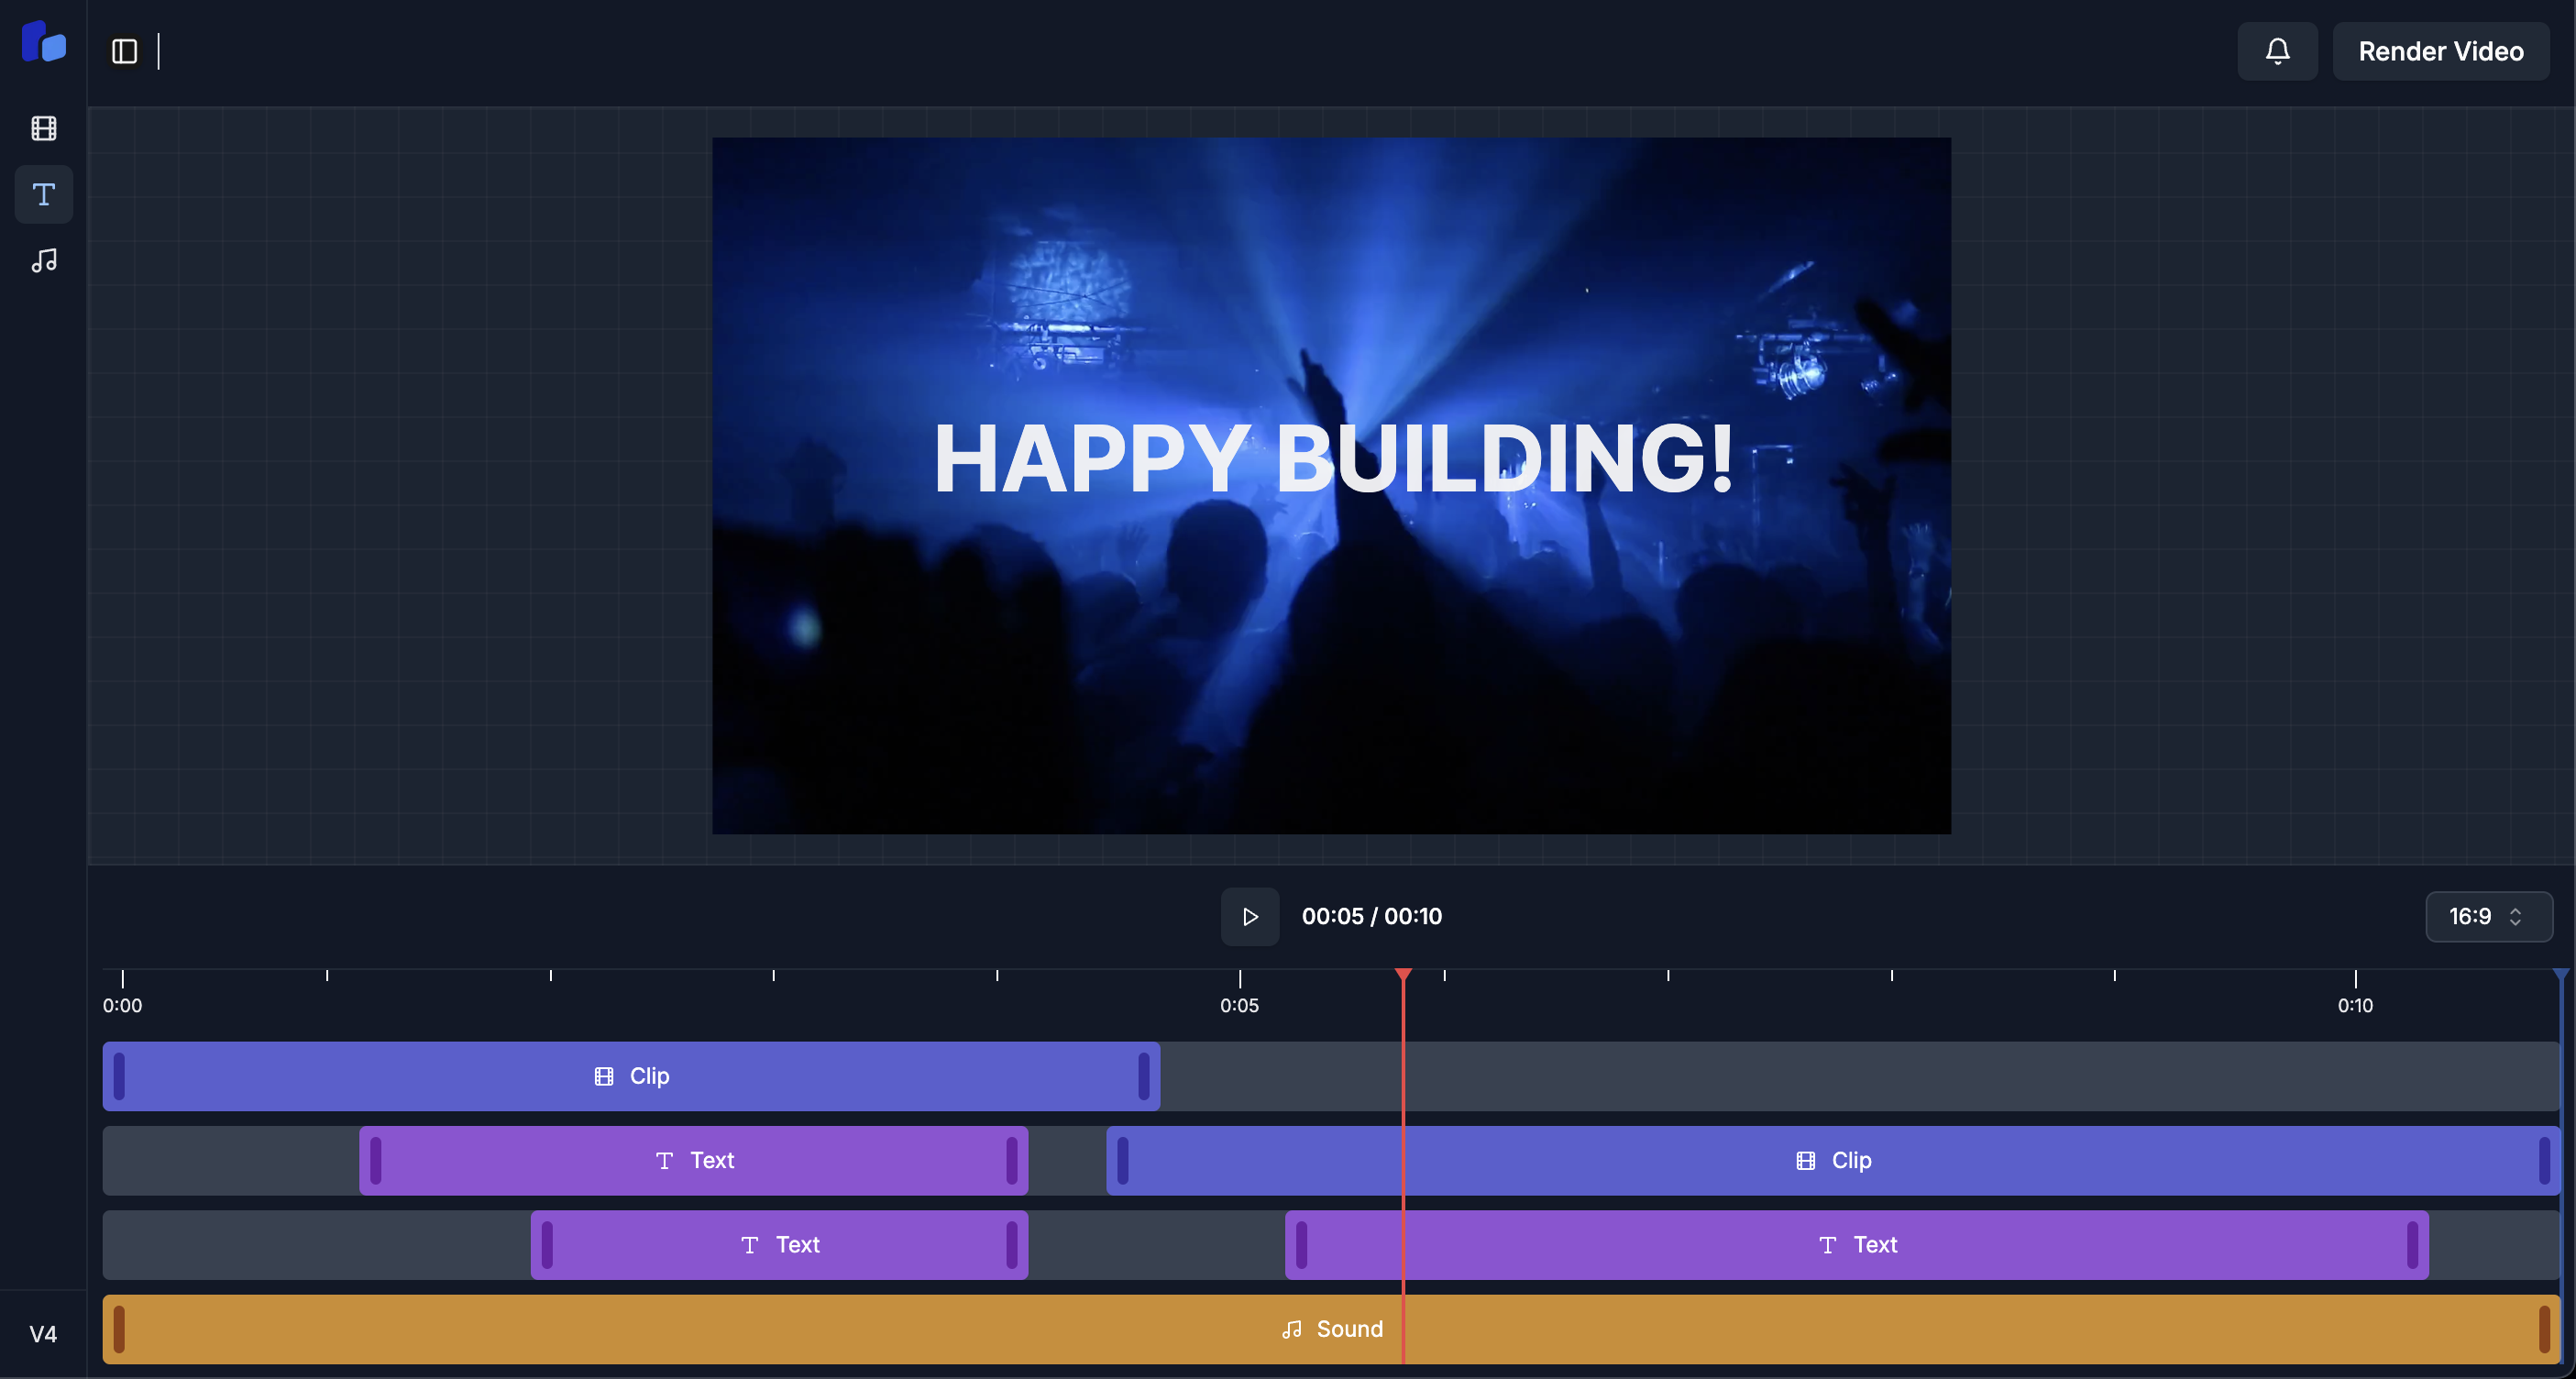Click the V4 label at bottom left

click(43, 1333)
